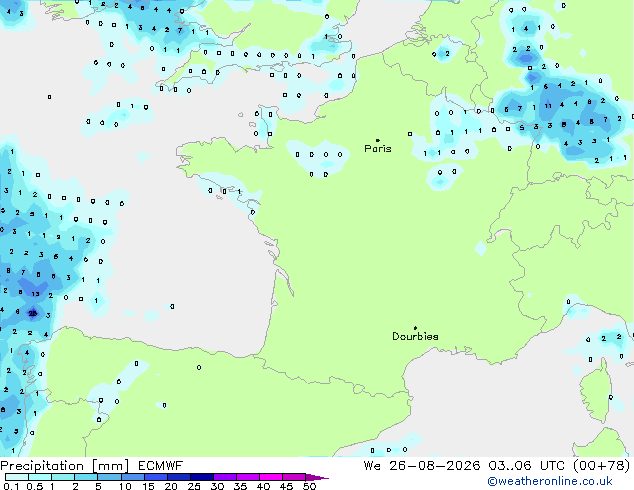Viewport: 634px width, 490px height.
Task: Click the '03..06 UTC' time text
Action: pos(526,466)
